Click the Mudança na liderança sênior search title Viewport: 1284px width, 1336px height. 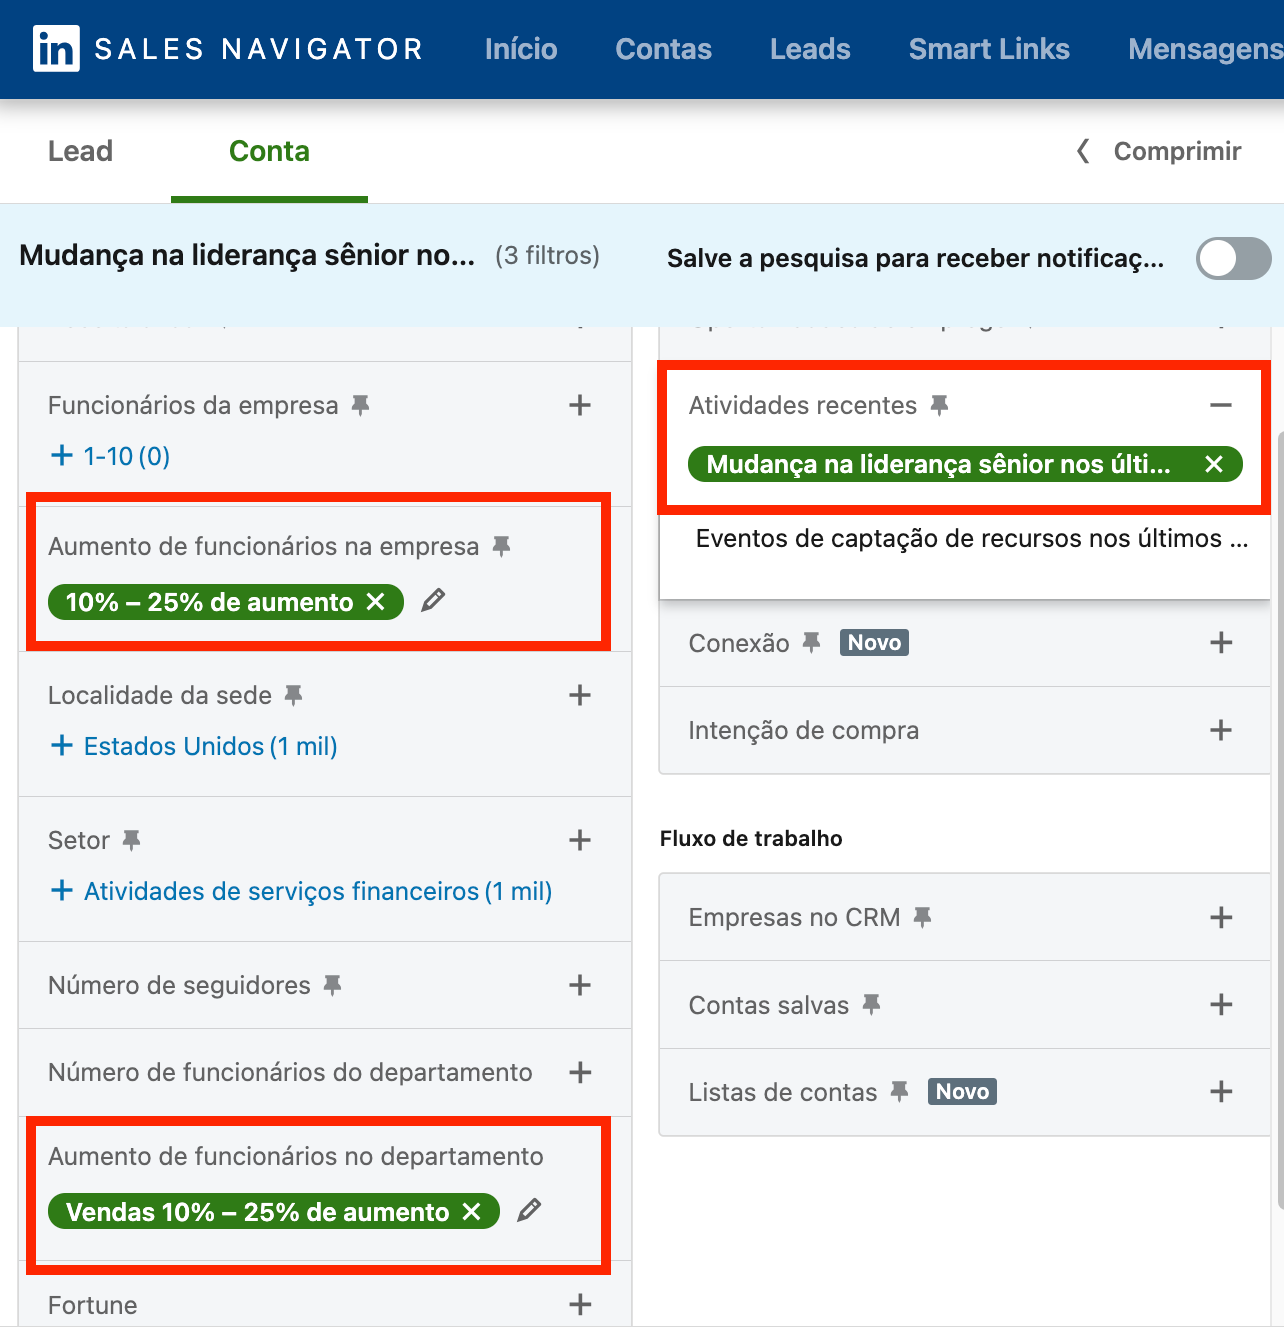[247, 256]
